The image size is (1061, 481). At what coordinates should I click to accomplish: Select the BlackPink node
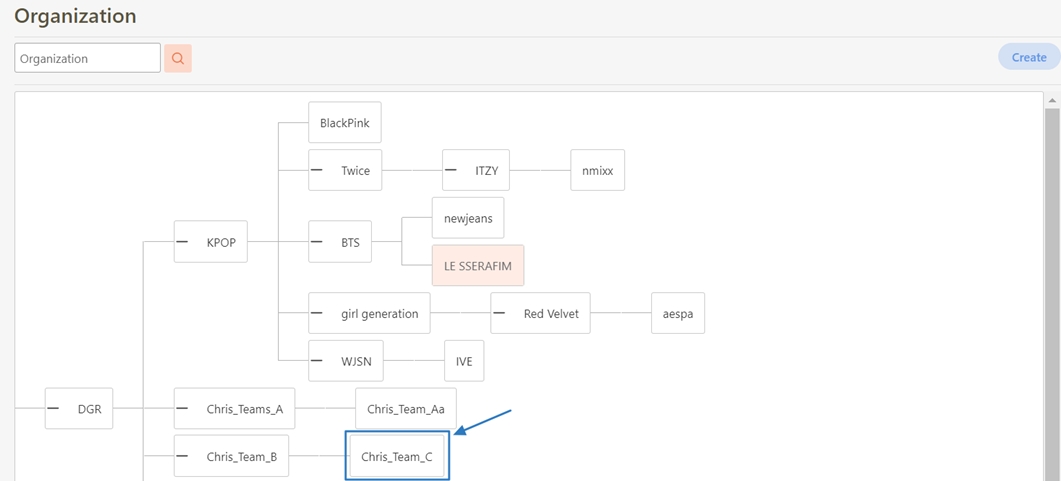(344, 123)
